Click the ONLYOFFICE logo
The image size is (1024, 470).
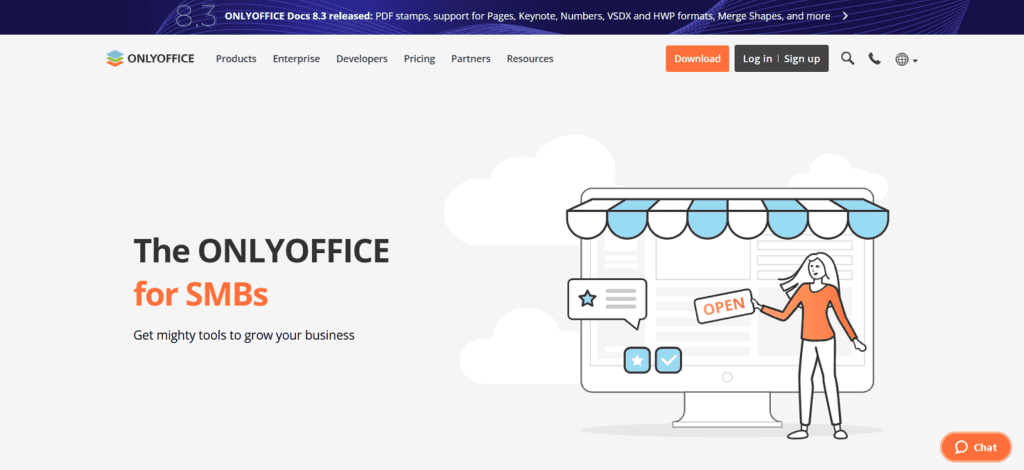[150, 59]
